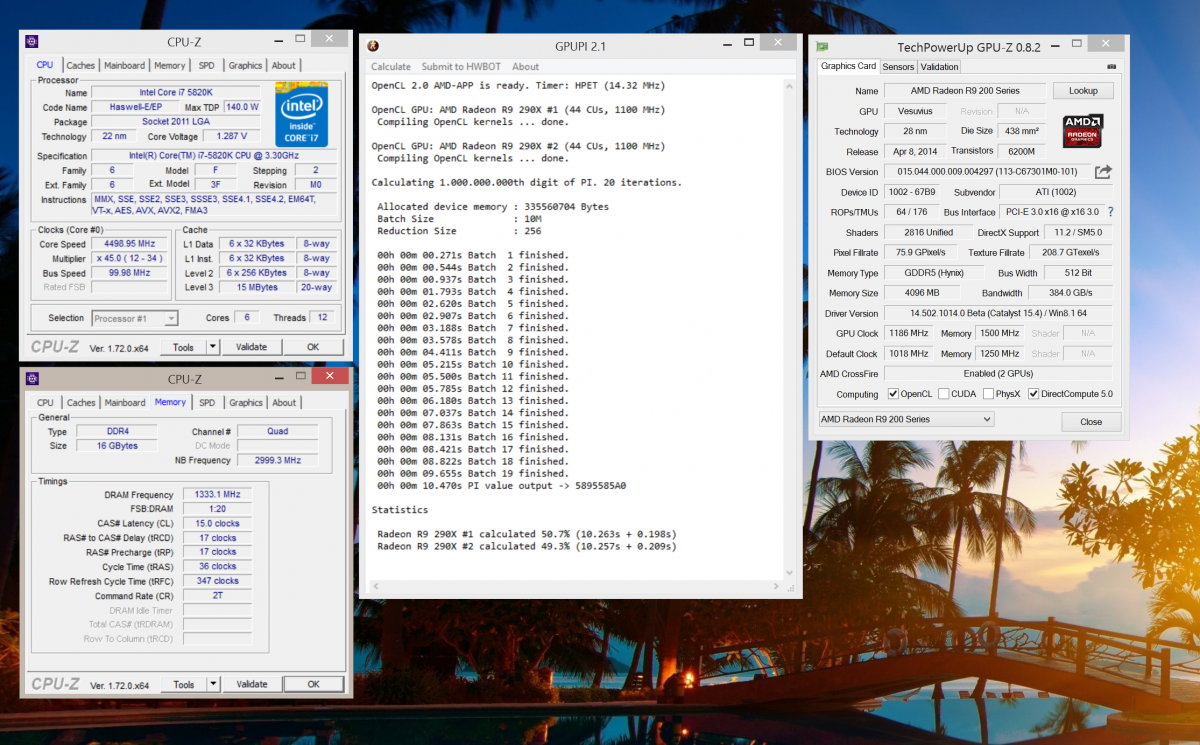Image resolution: width=1200 pixels, height=745 pixels.
Task: Click Tools button in the CPU-Z CPU window
Action: coord(183,347)
